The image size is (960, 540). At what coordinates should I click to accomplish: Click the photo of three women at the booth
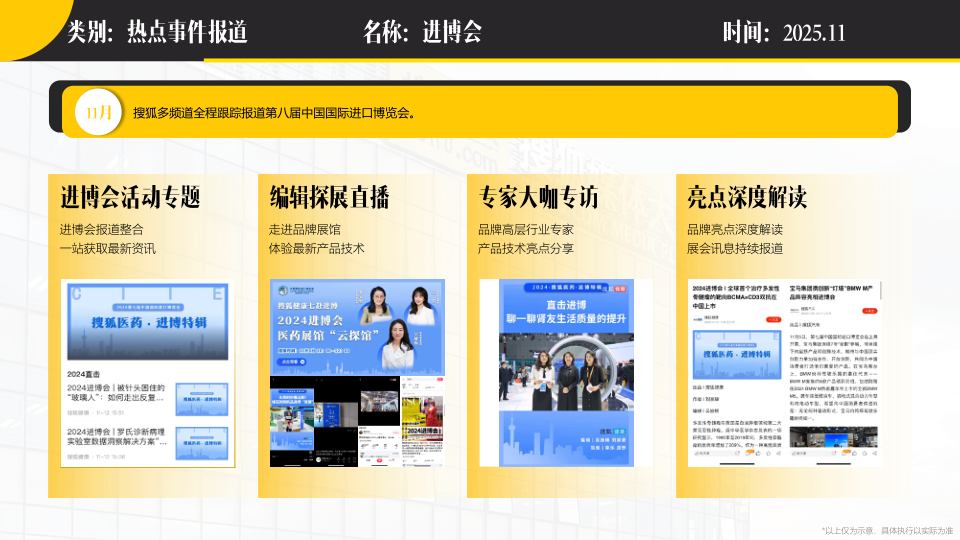tap(566, 372)
